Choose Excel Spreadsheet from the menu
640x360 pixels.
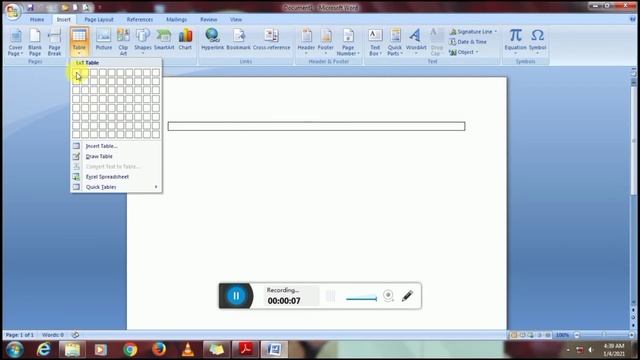point(116,177)
